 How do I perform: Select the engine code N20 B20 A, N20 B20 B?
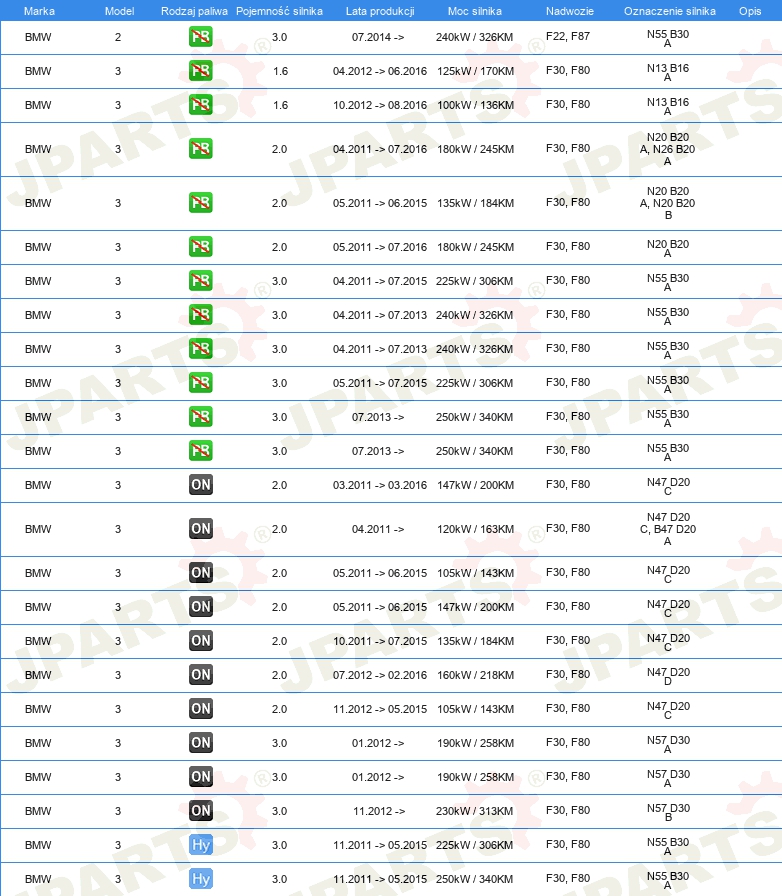(x=668, y=203)
